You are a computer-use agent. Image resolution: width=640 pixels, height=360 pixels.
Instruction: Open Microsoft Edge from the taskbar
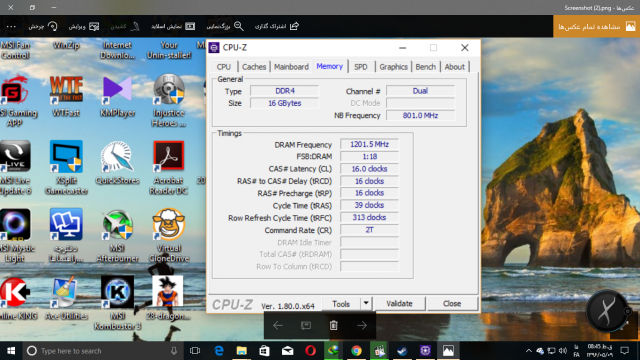[x=219, y=351]
